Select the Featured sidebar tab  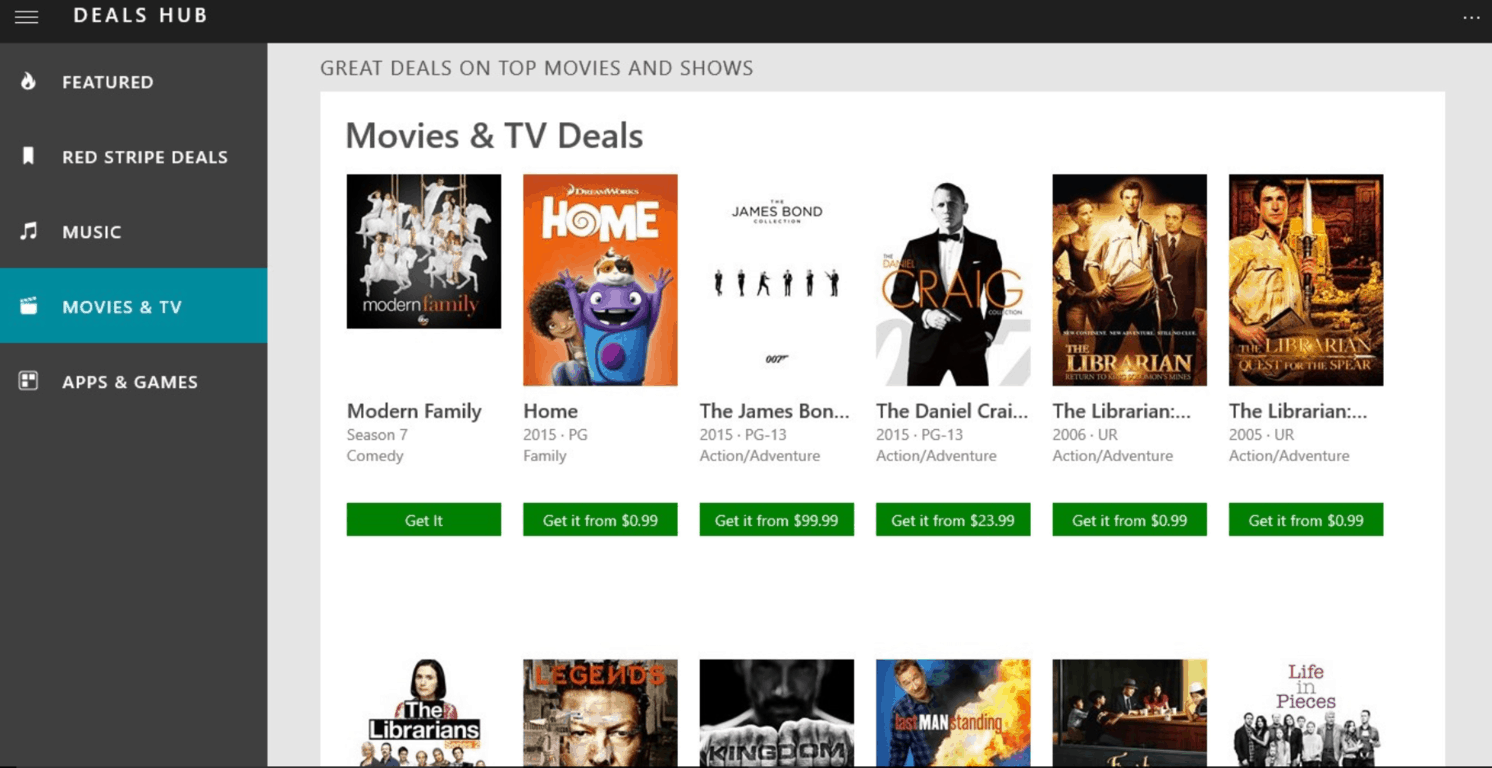pyautogui.click(x=108, y=82)
